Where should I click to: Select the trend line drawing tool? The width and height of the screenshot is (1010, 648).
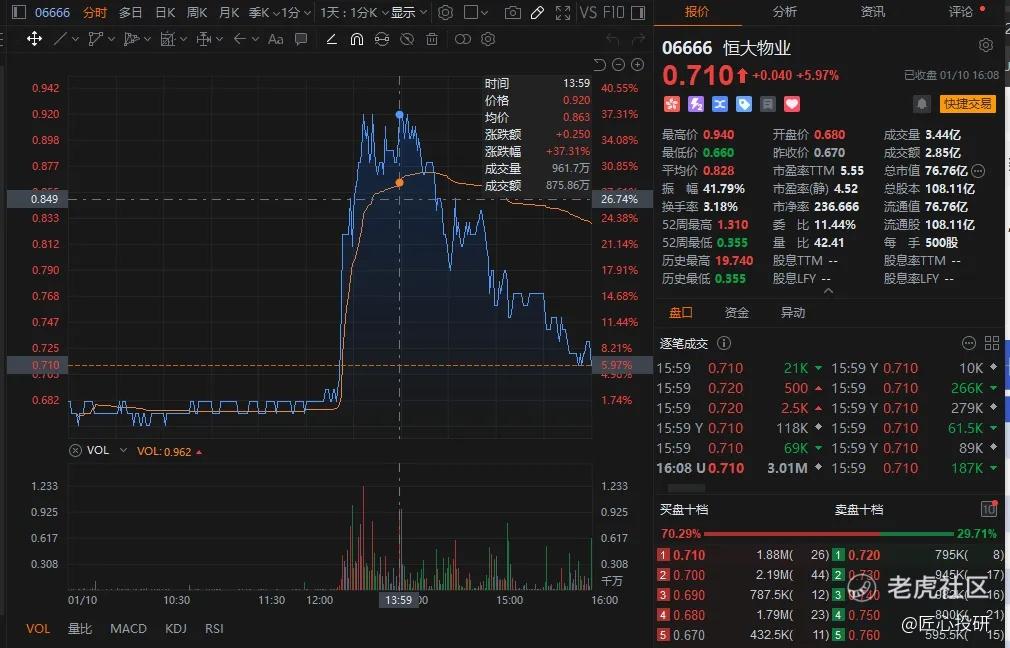click(60, 39)
